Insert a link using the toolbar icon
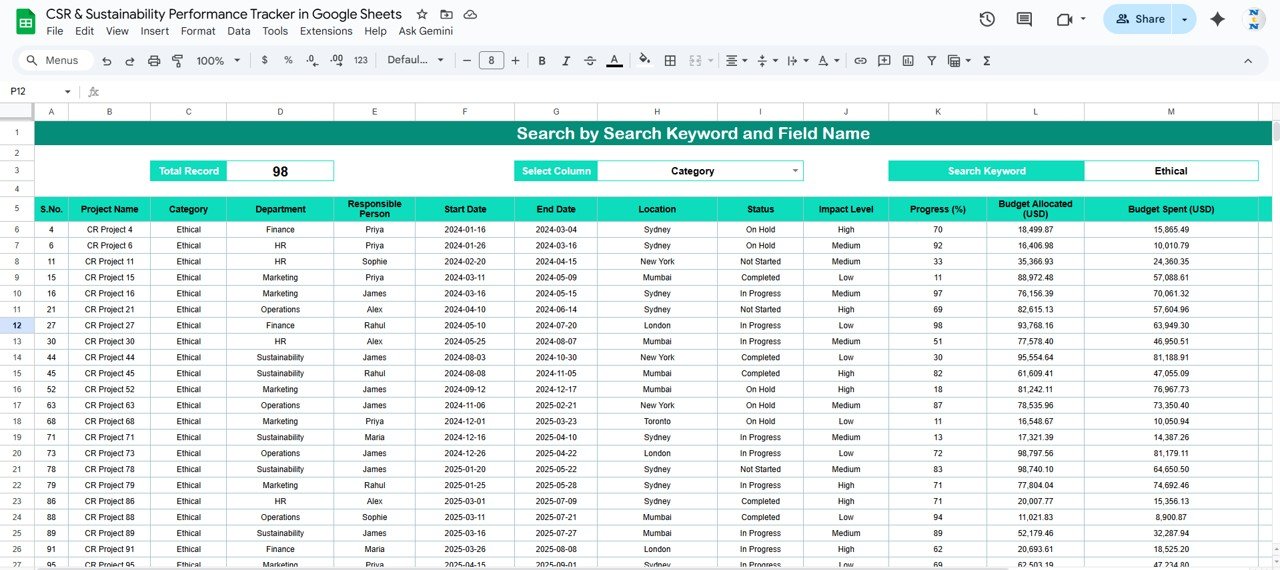1280x570 pixels. [860, 61]
